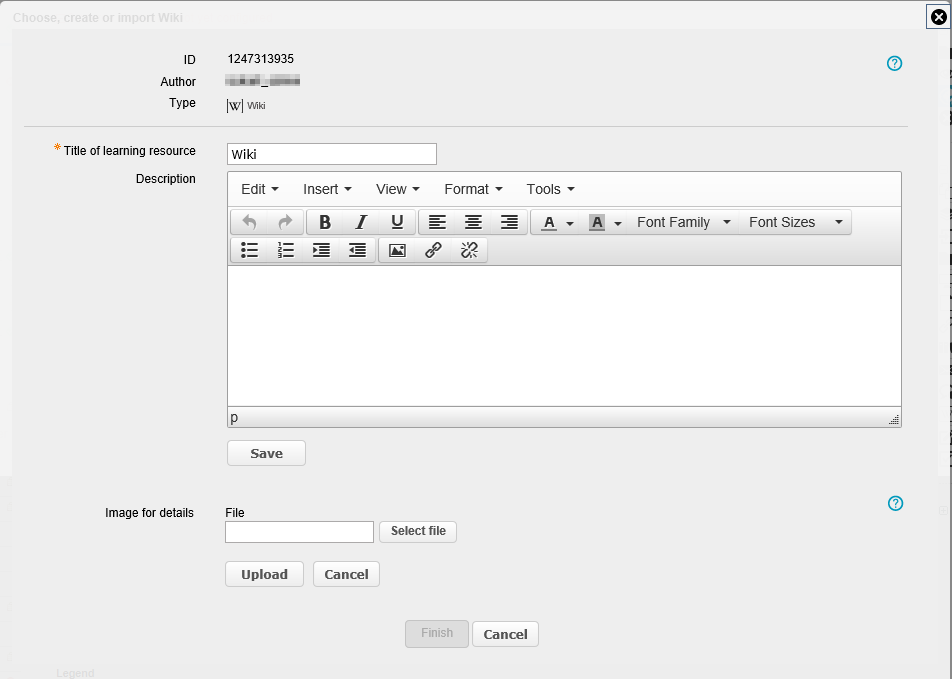Open the Font Sizes dropdown
Screen dimensions: 952x679
pyautogui.click(x=795, y=222)
